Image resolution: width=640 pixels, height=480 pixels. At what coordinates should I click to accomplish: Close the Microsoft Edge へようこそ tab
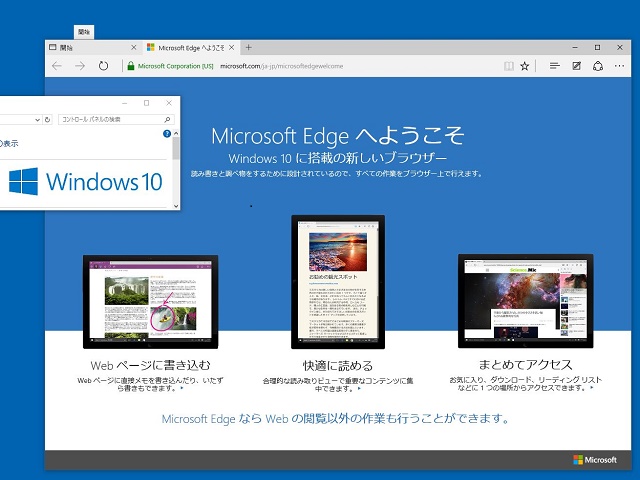[x=231, y=48]
